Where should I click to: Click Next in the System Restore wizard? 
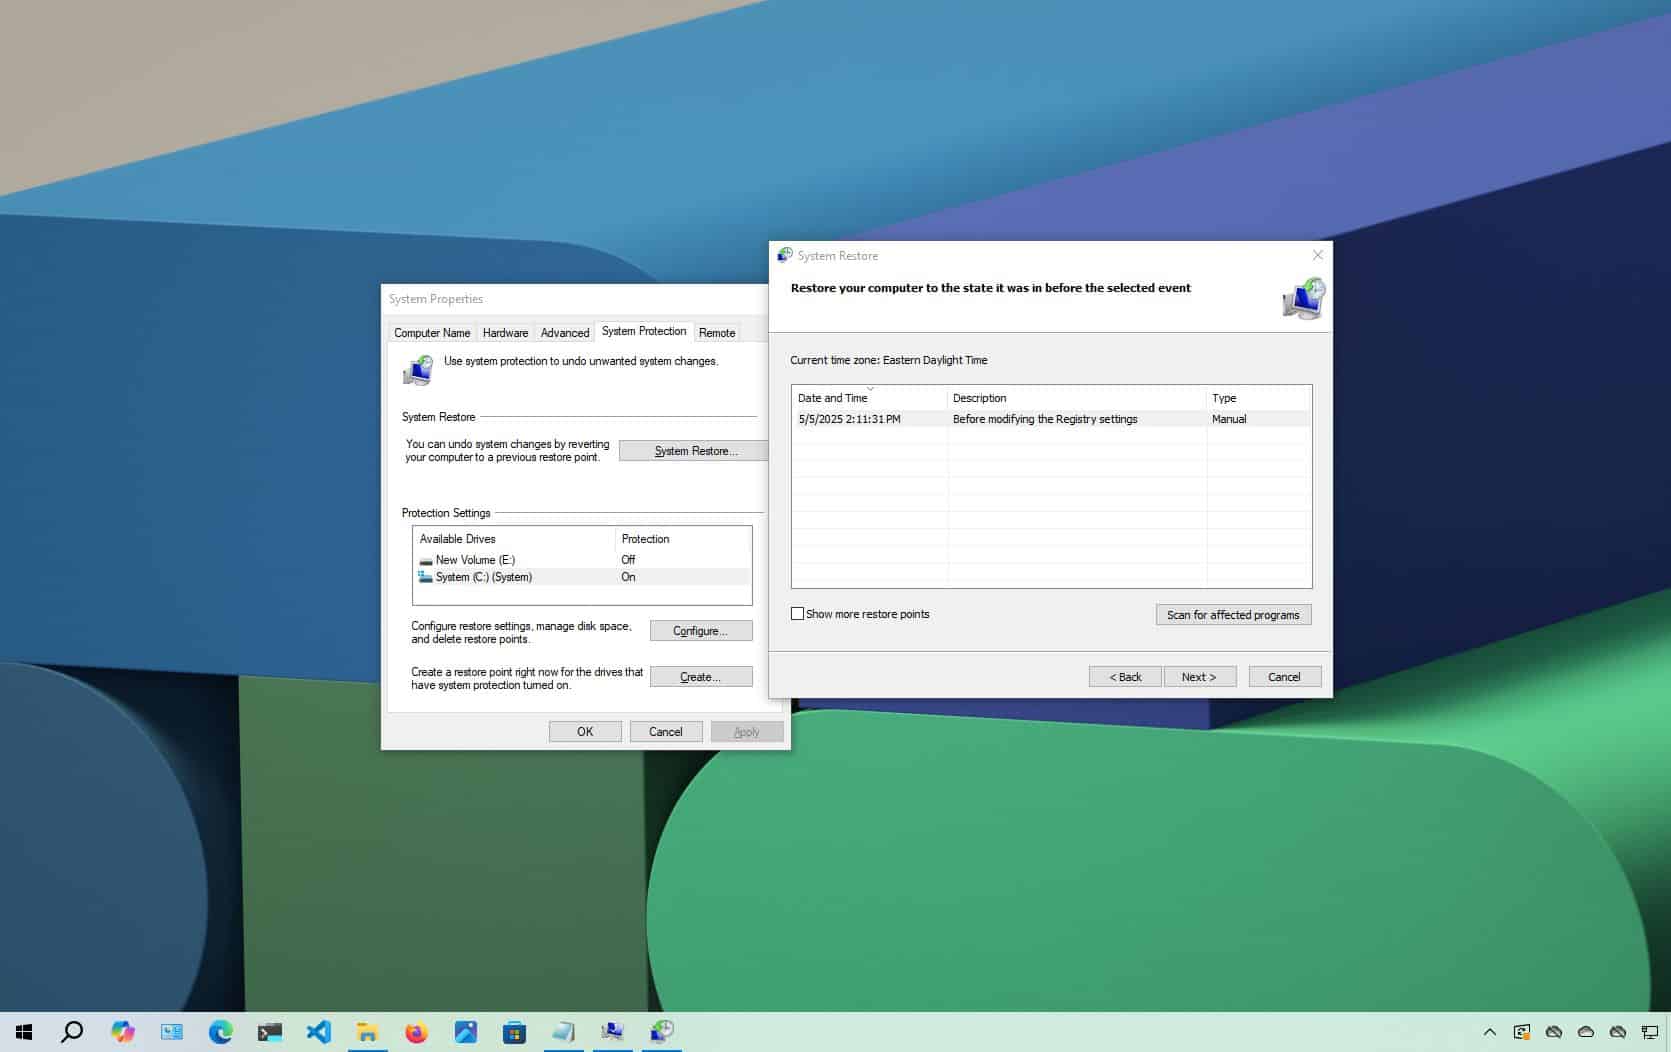1199,676
